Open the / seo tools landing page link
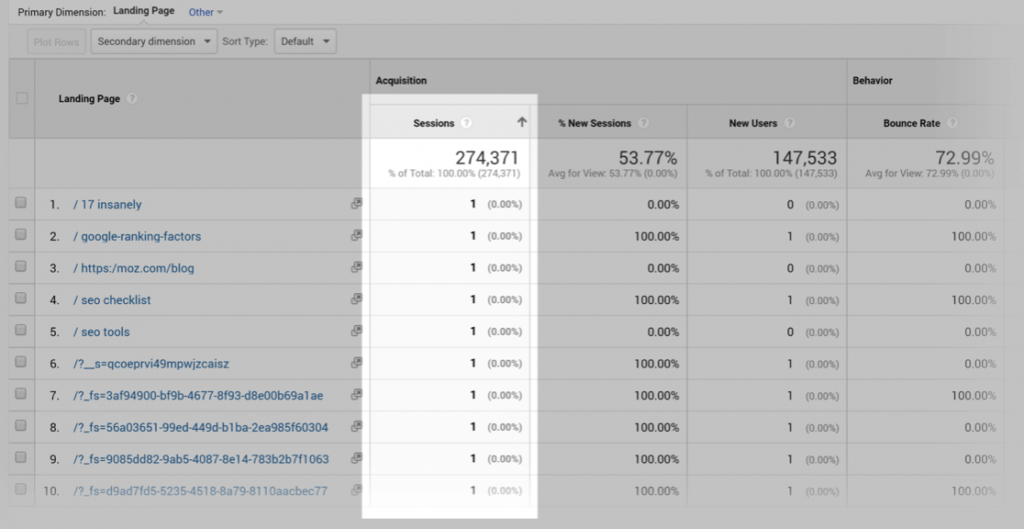This screenshot has height=529, width=1024. tap(101, 332)
